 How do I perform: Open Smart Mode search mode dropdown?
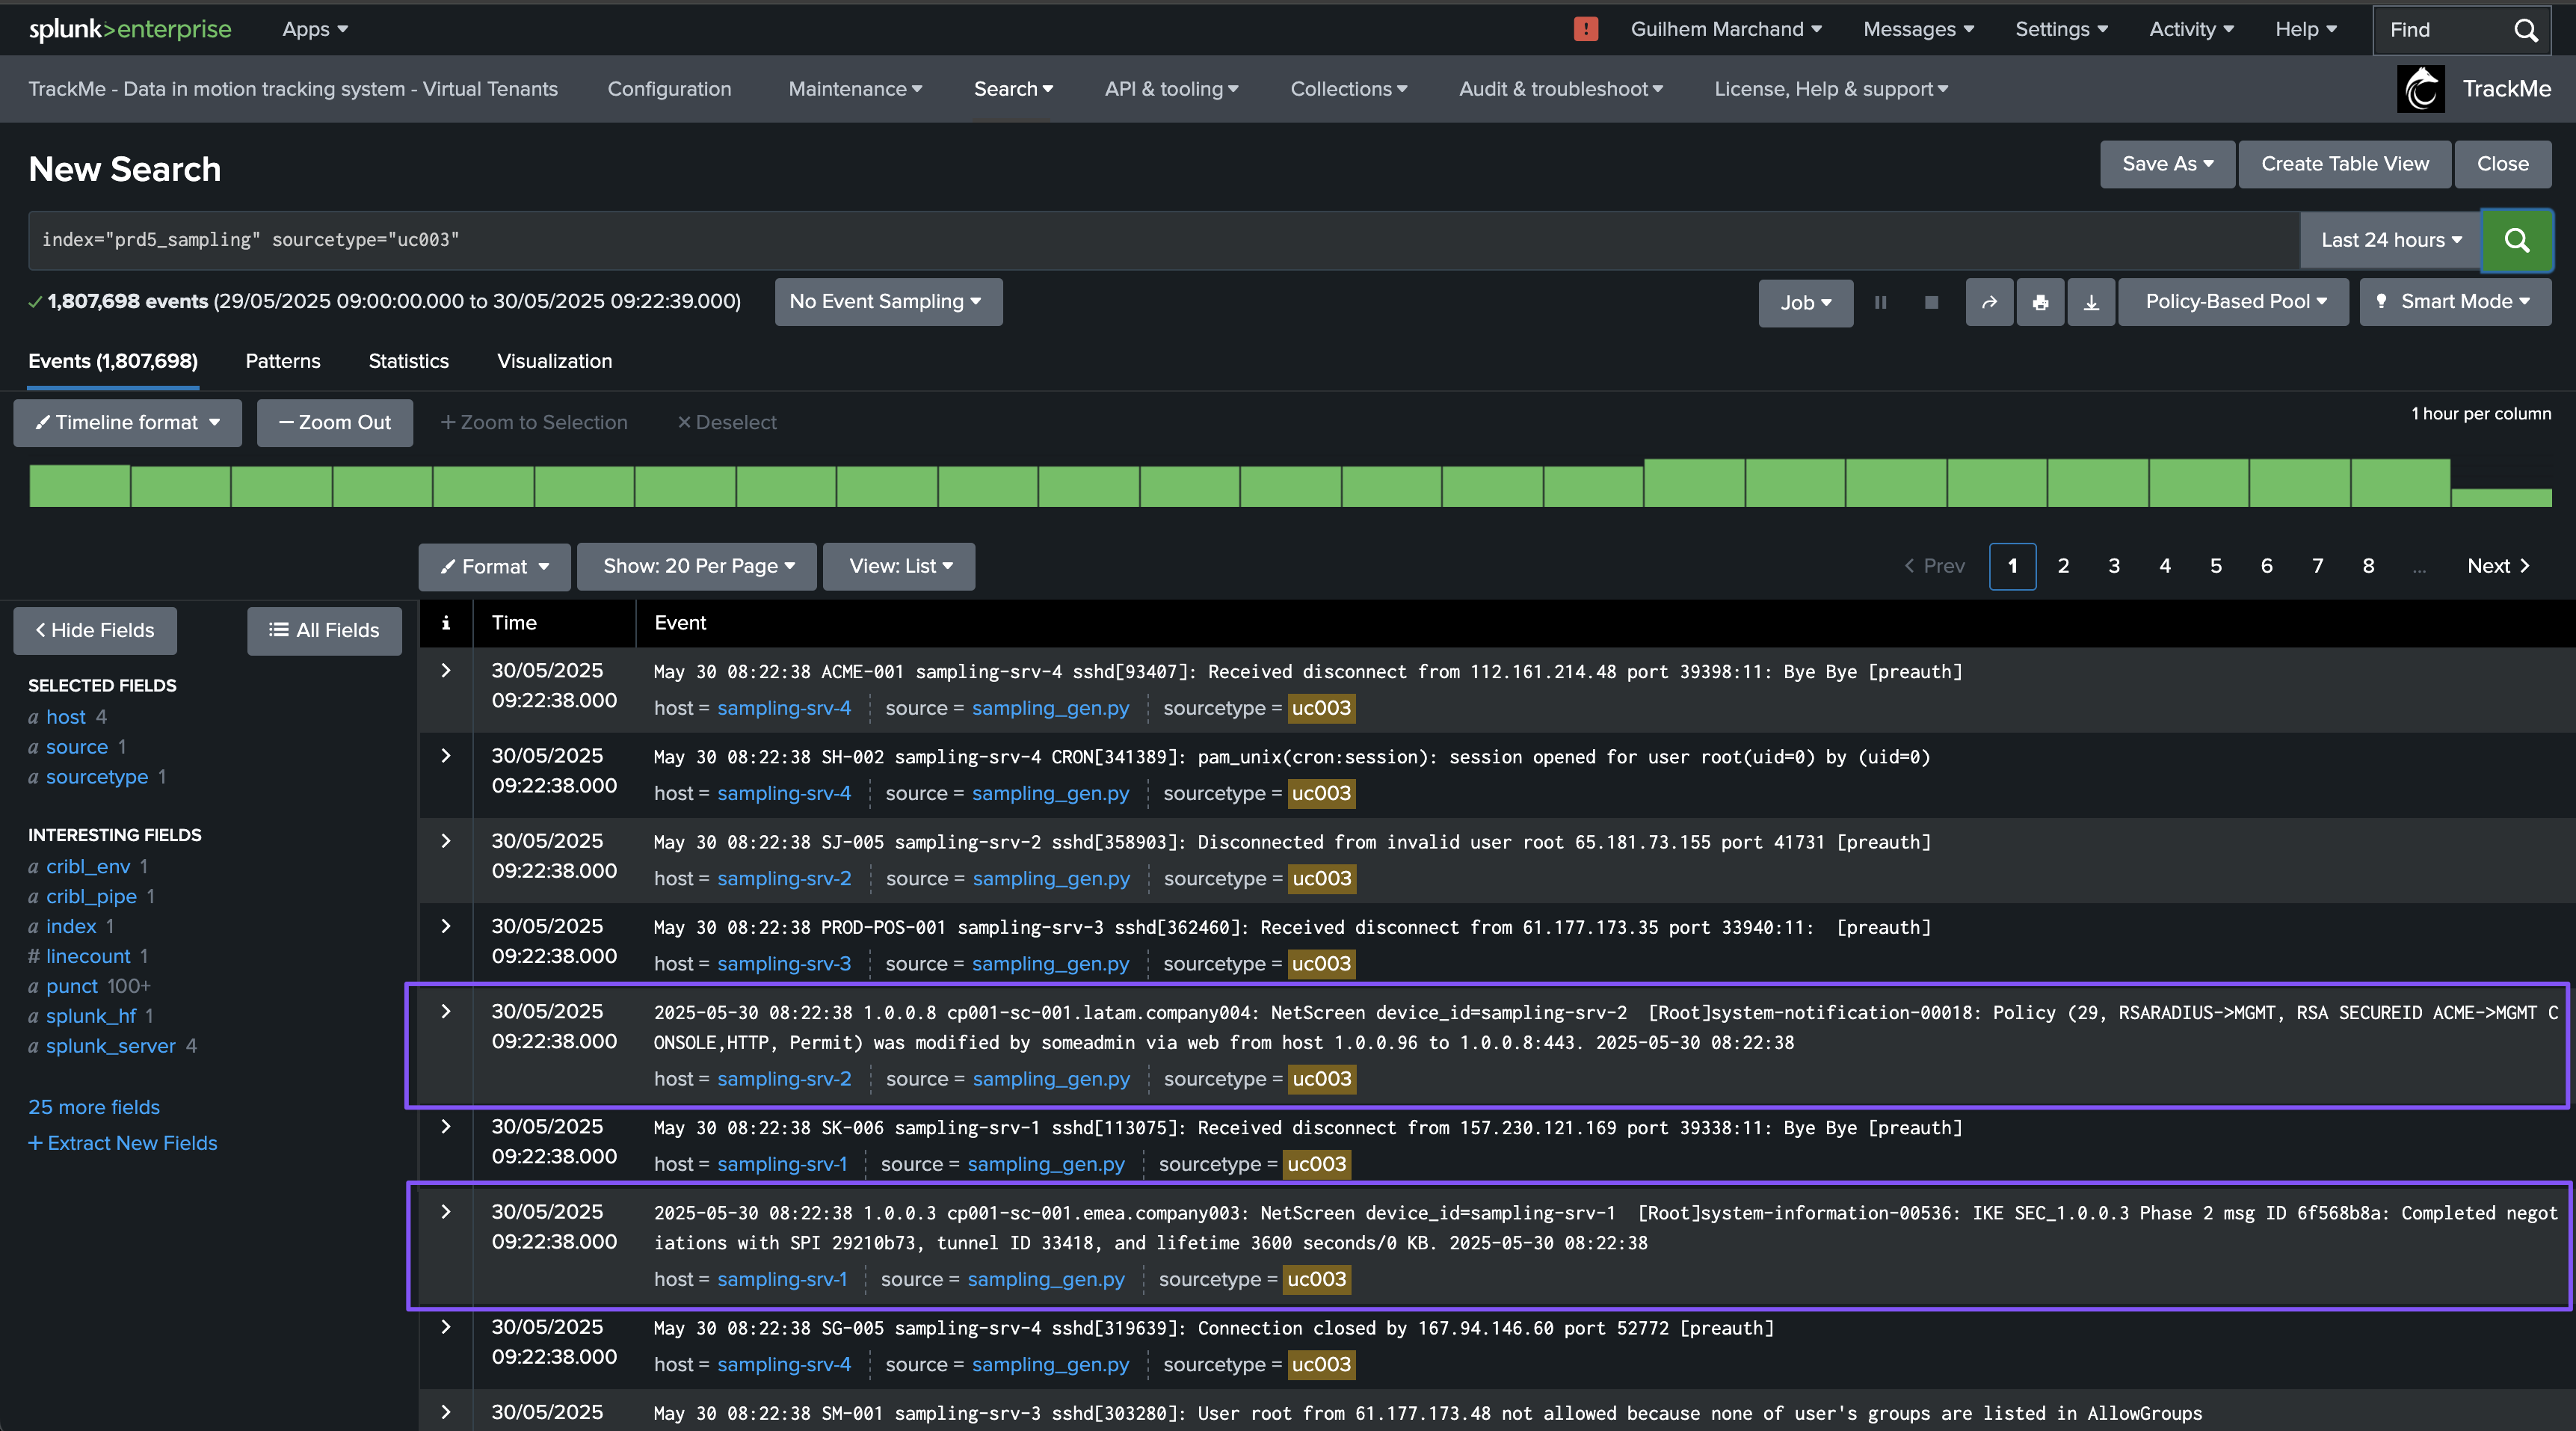[2455, 302]
